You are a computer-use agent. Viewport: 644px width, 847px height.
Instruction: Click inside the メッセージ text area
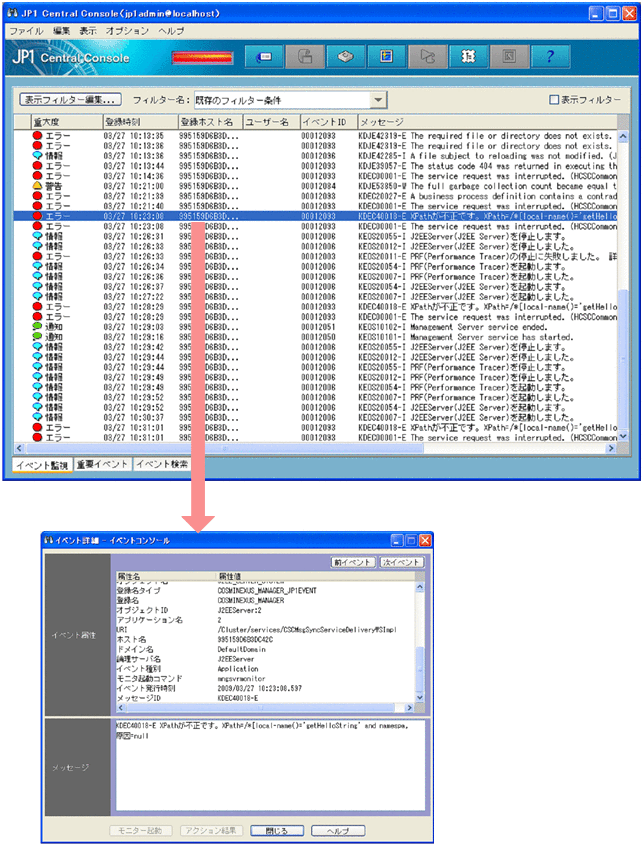[x=270, y=765]
